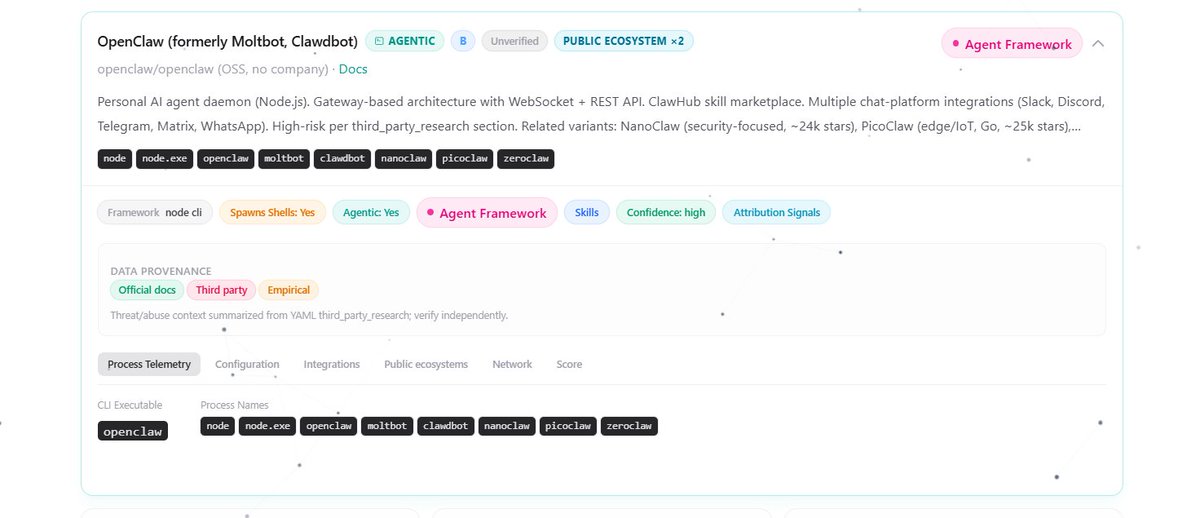Click the Spawns Shells: Yes chip
The height and width of the screenshot is (518, 1200).
272,212
